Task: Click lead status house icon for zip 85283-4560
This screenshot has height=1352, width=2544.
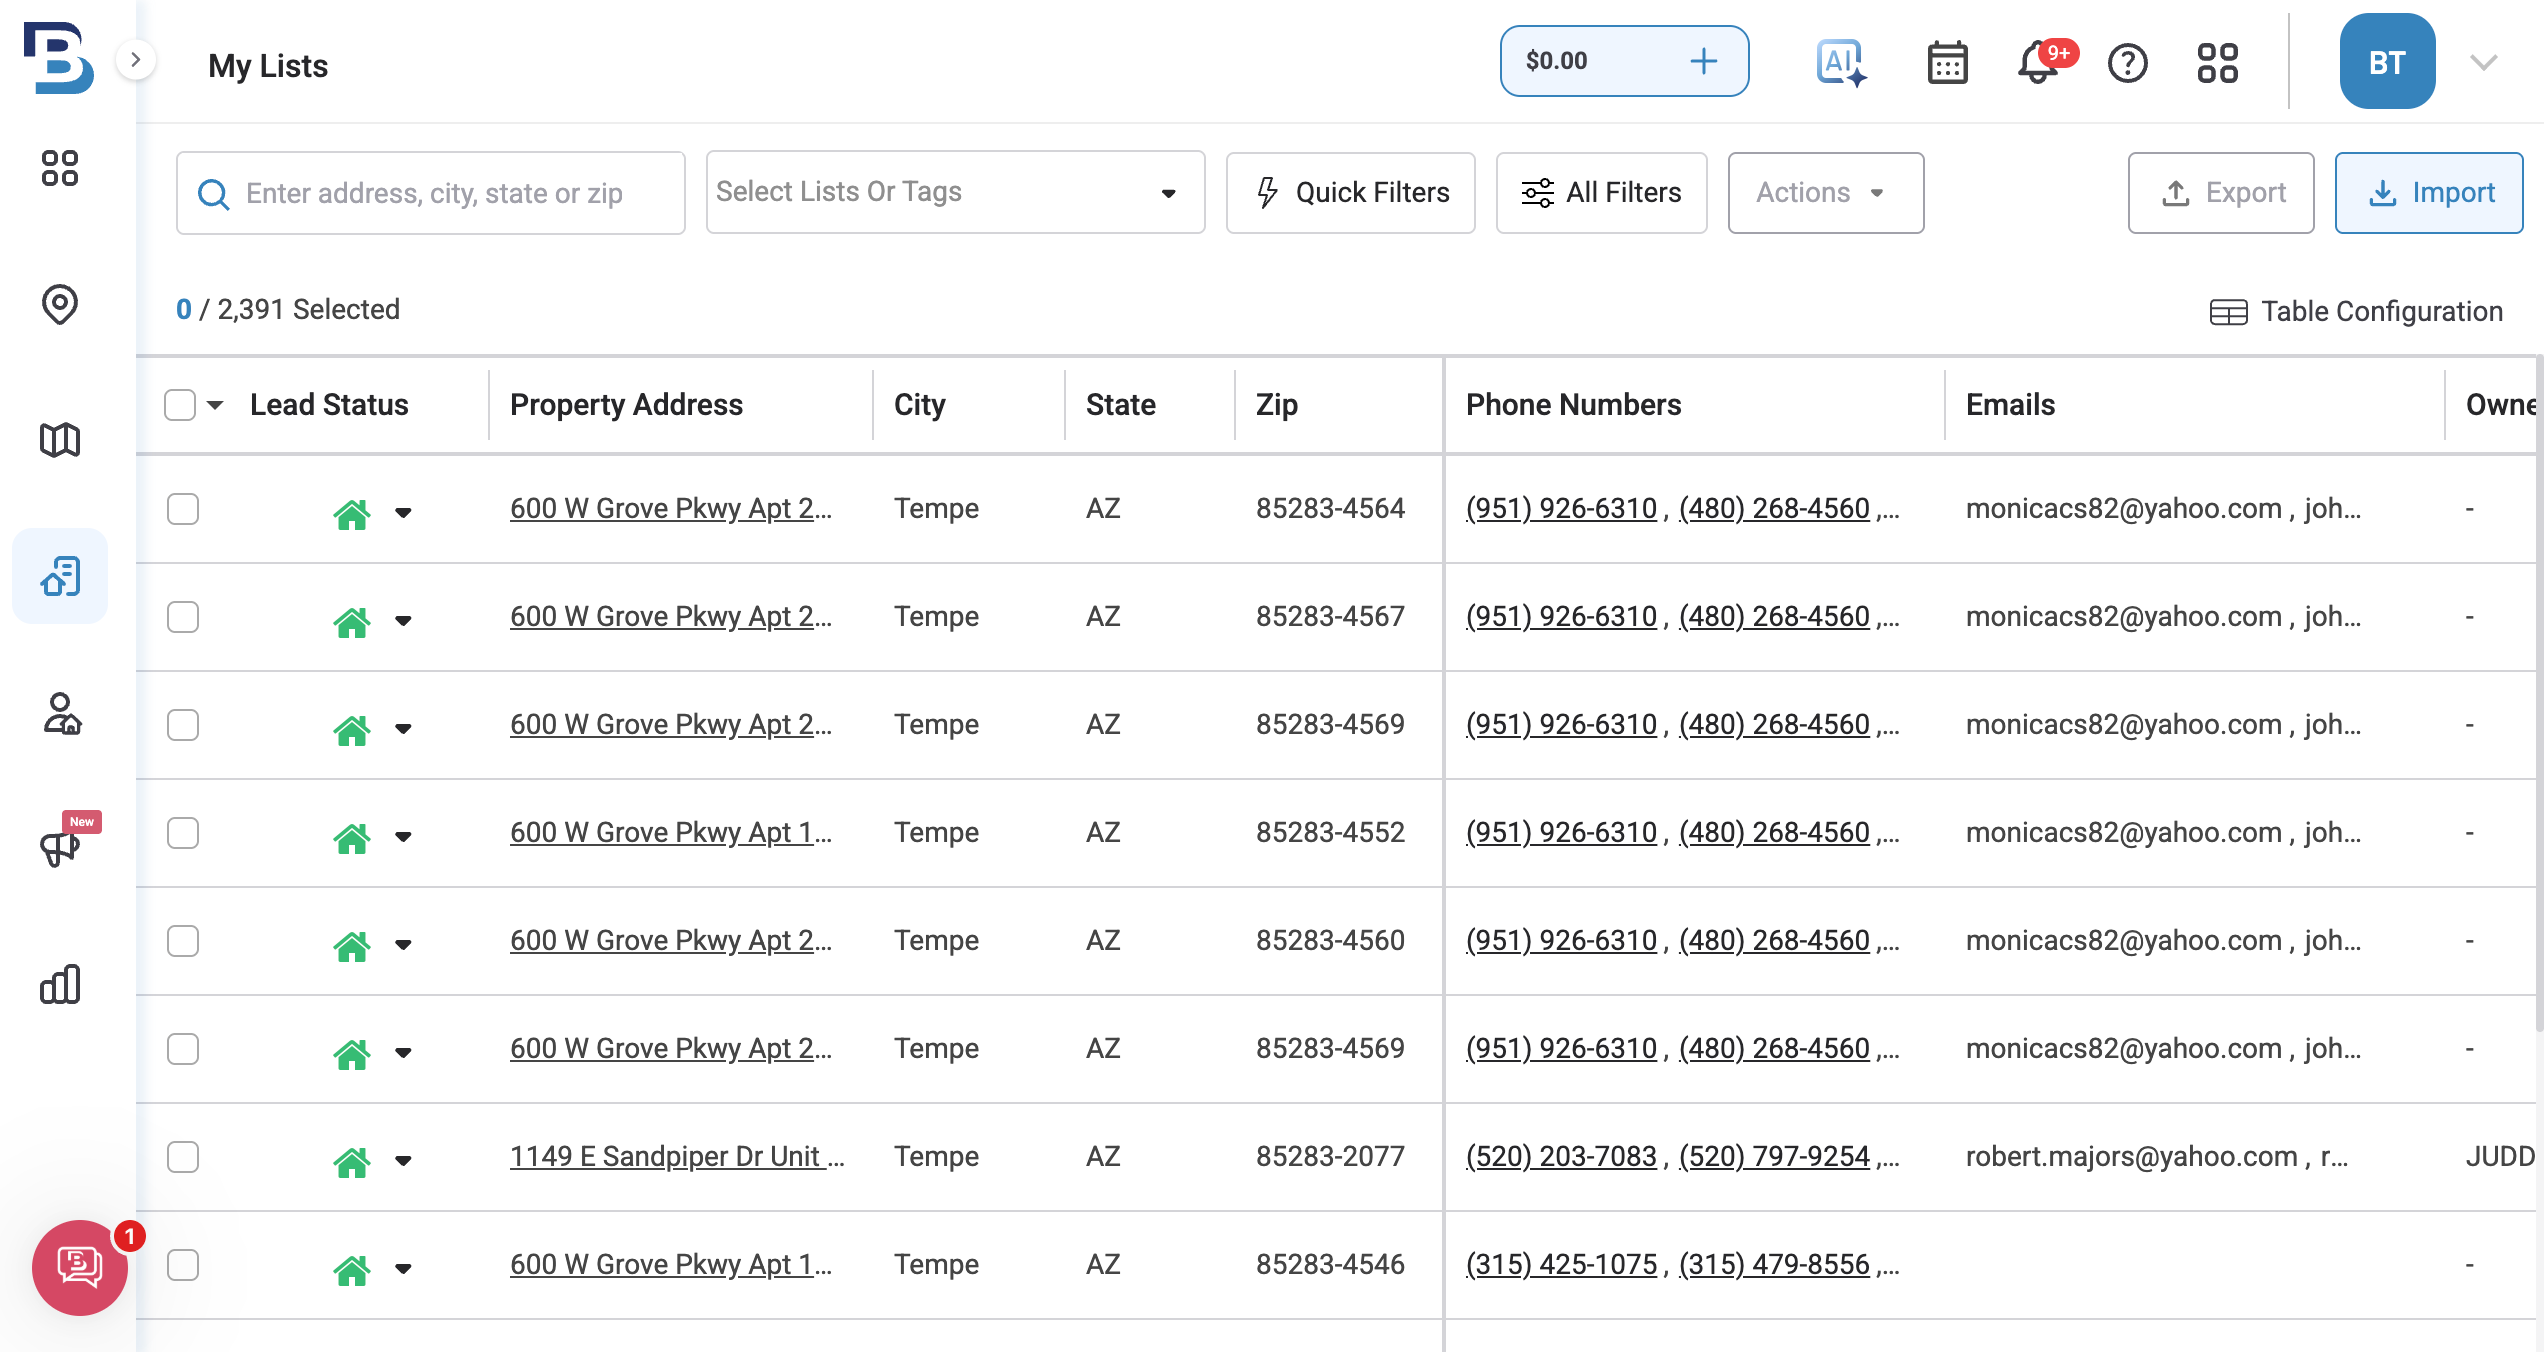Action: 352,945
